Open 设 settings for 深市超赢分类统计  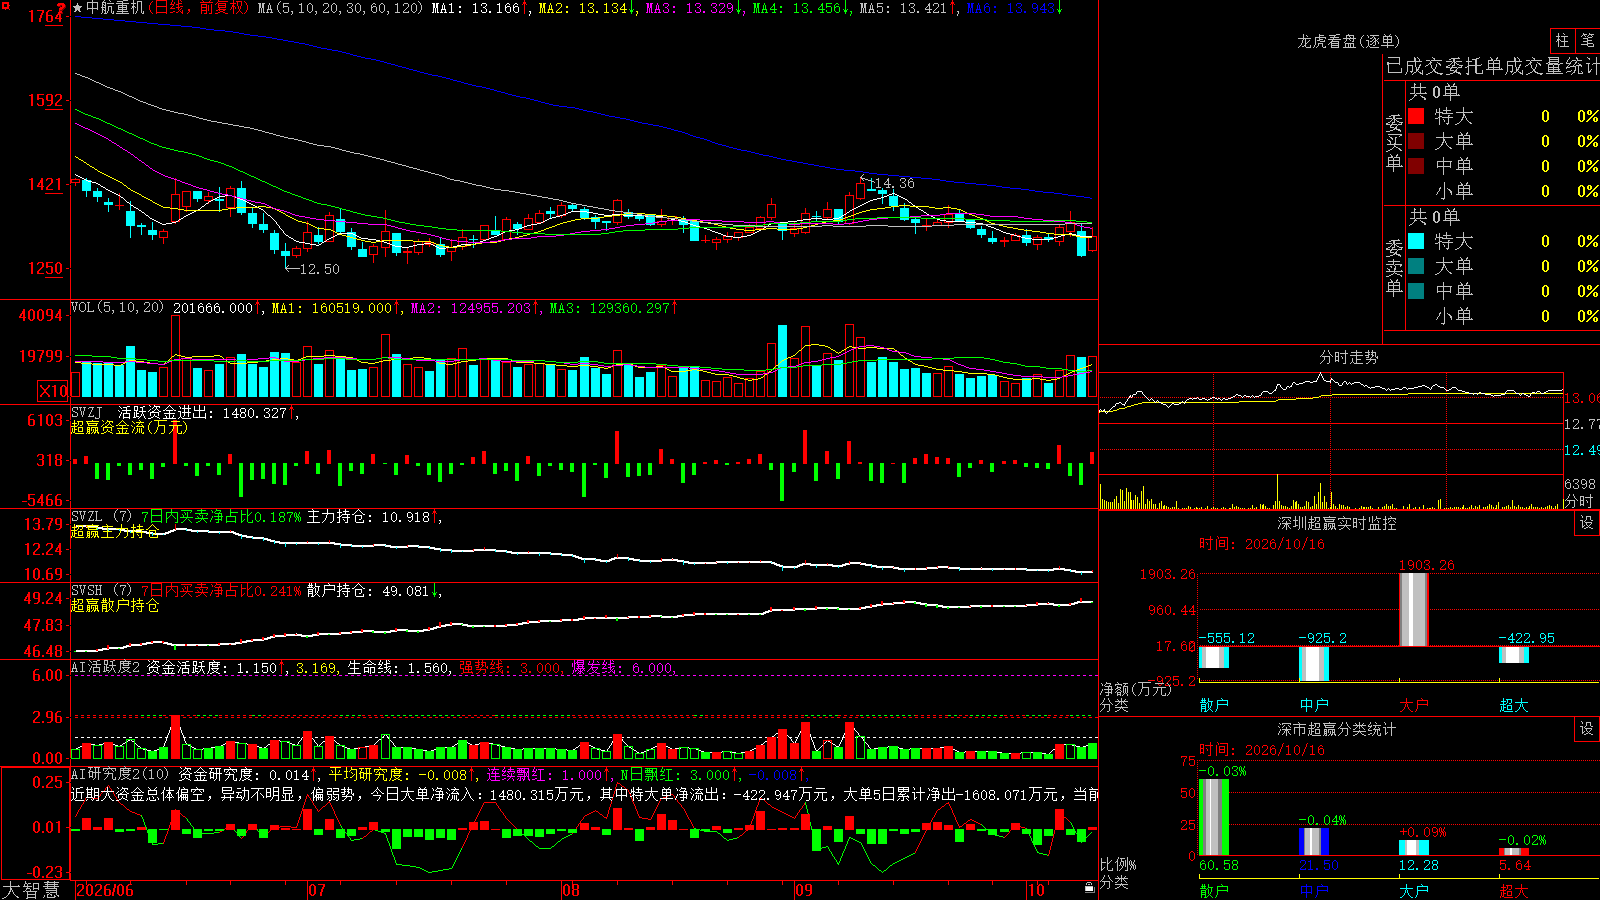pos(1587,729)
